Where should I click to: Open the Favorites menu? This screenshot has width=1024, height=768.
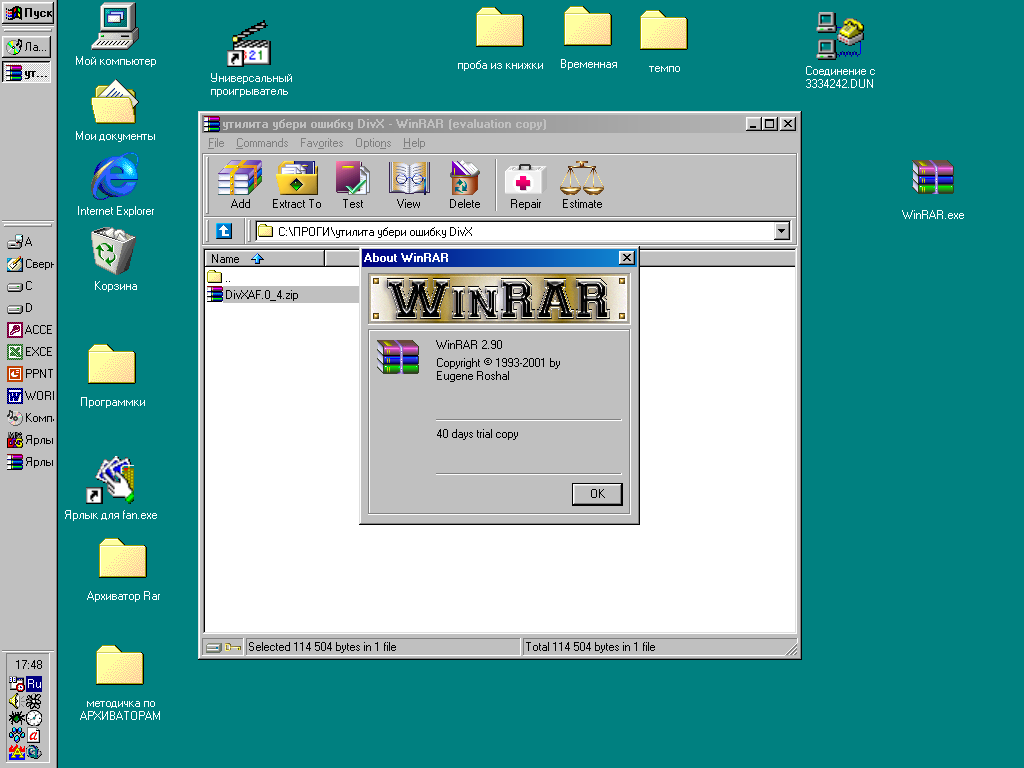click(x=321, y=143)
